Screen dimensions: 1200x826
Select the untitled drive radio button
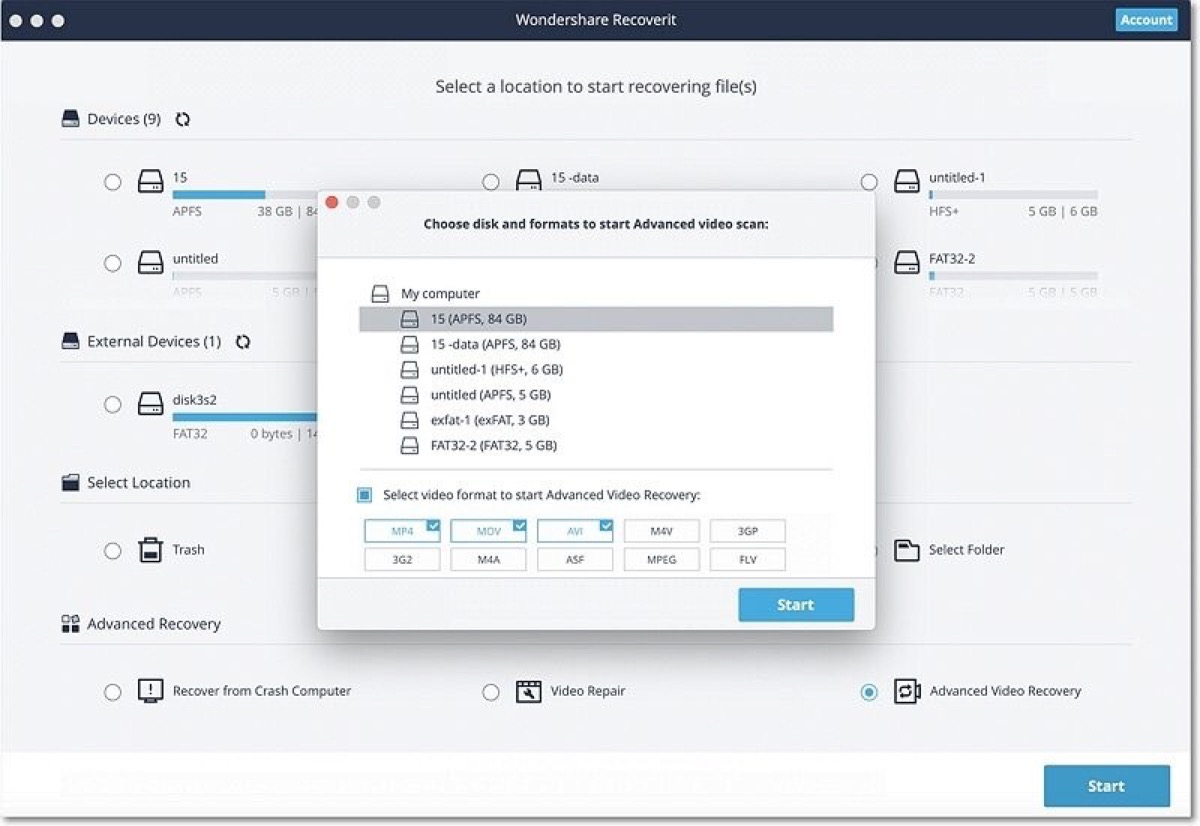click(x=113, y=263)
